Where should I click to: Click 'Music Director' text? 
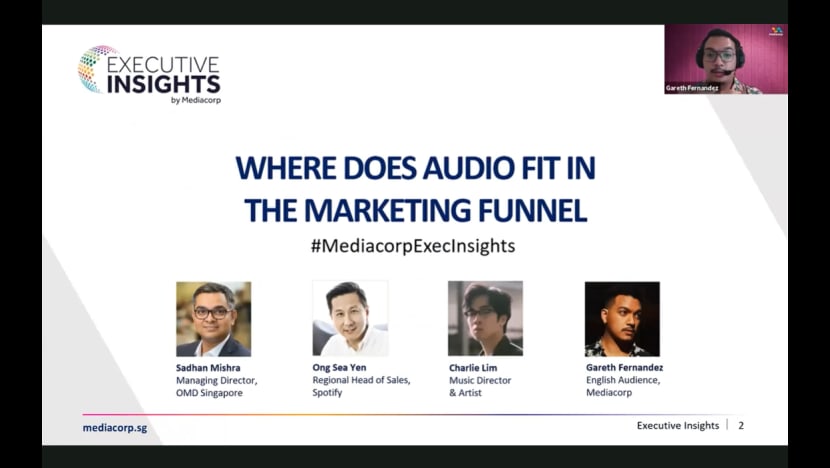480,380
